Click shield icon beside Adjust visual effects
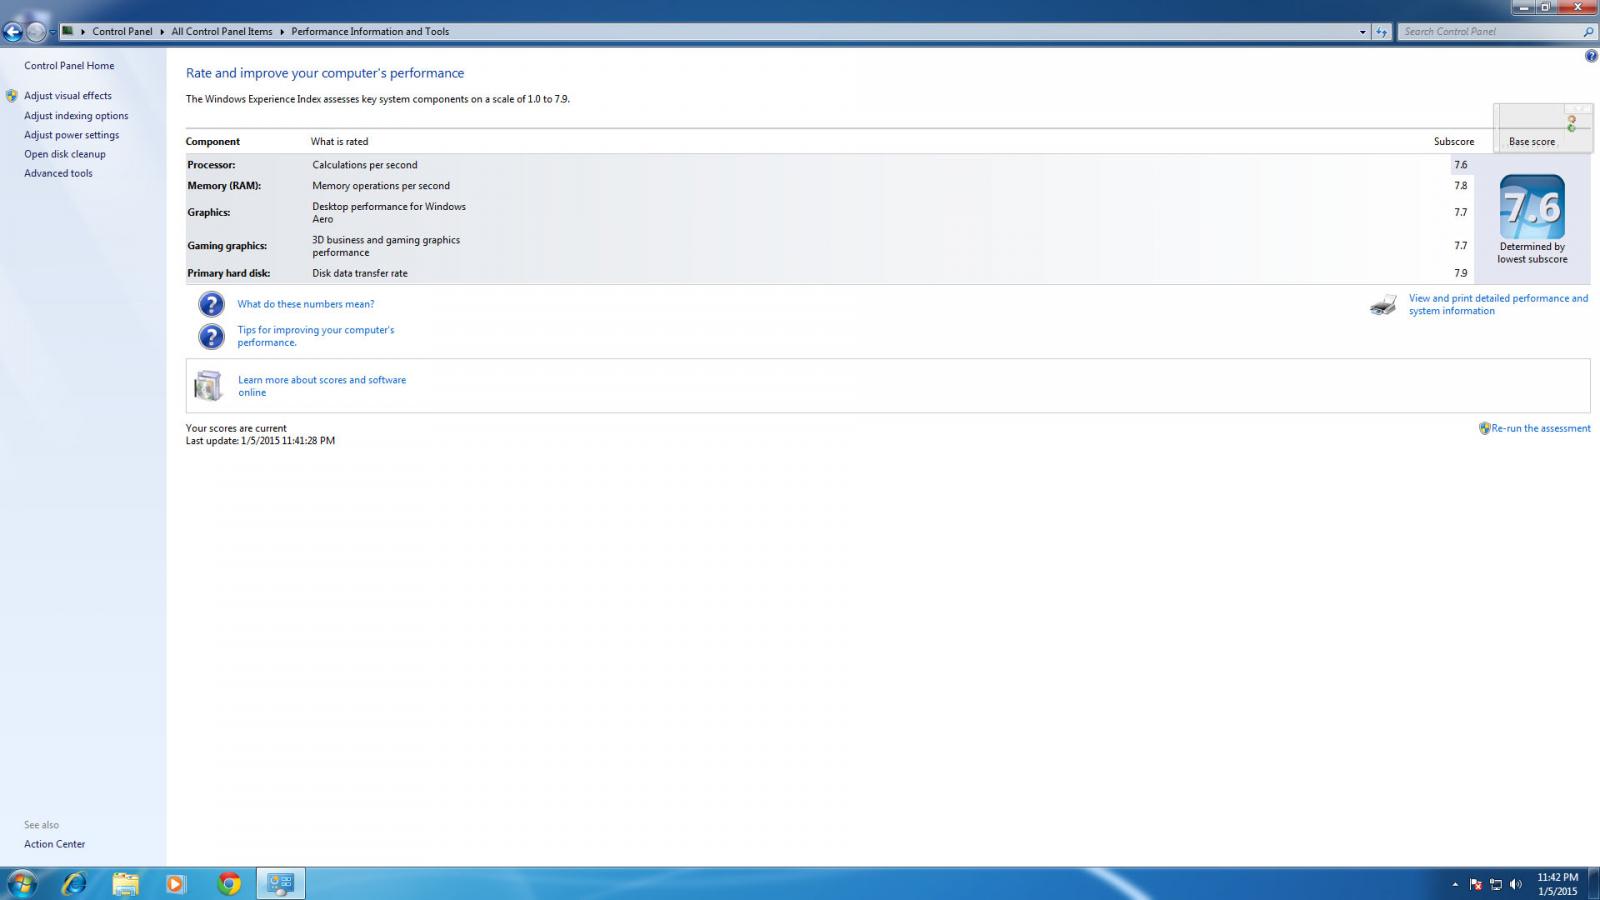1600x900 pixels. tap(12, 96)
